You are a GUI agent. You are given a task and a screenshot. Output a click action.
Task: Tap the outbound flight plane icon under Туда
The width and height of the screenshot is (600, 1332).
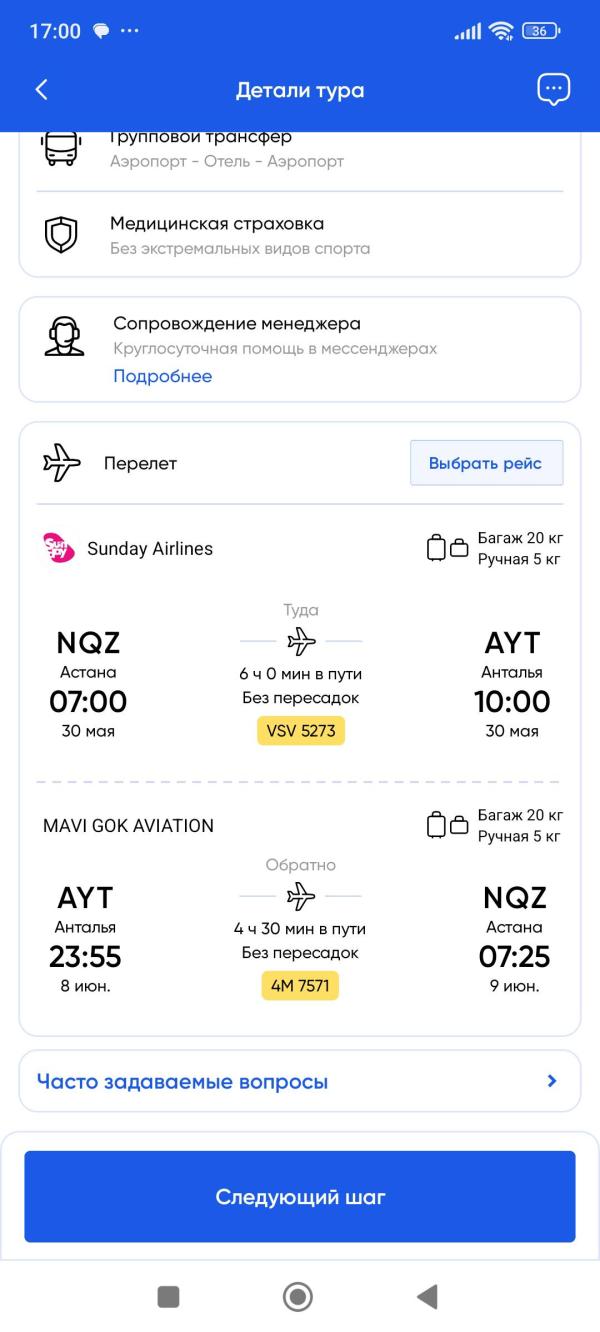click(301, 640)
